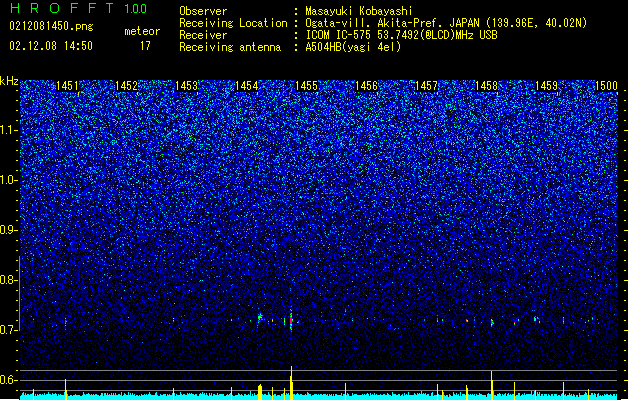Select the Ogata-vill. Akita-Pref. JAPAN location text
The width and height of the screenshot is (629, 400).
pos(446,23)
